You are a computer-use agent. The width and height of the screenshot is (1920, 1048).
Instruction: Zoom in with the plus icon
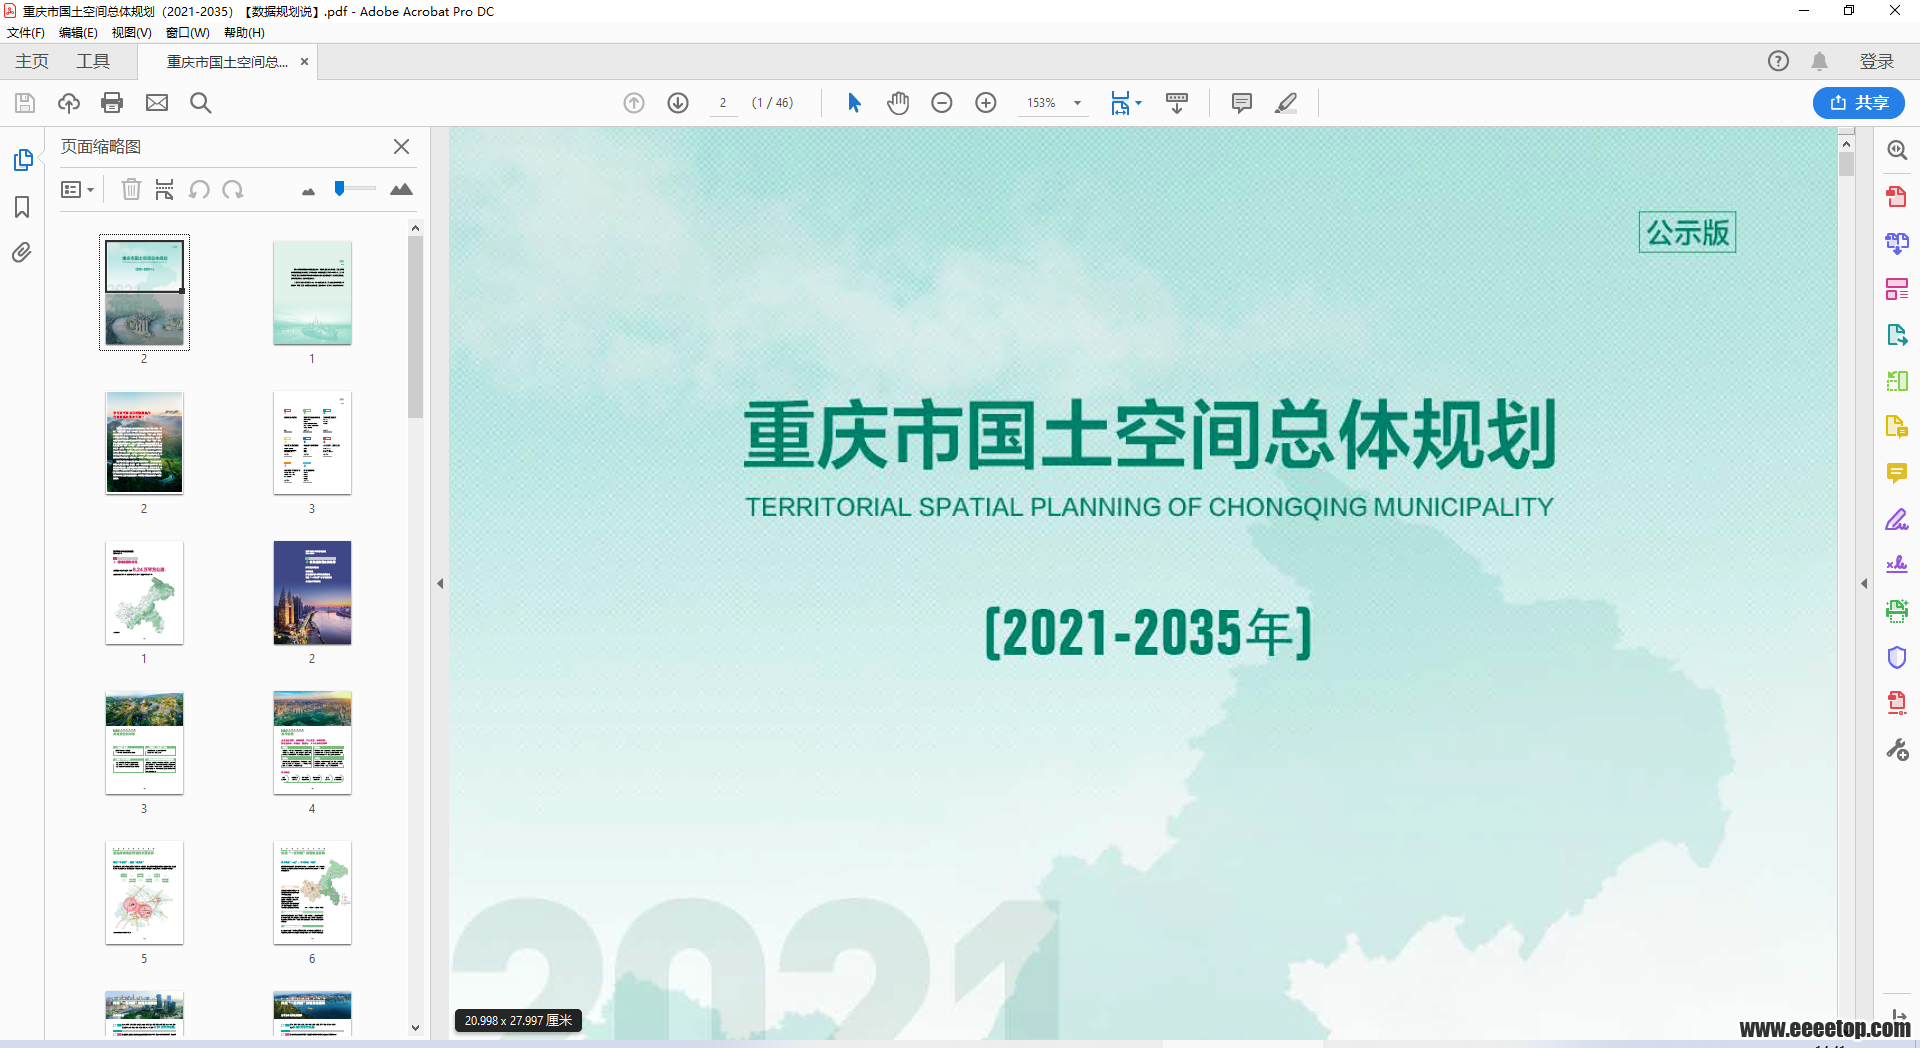(986, 103)
